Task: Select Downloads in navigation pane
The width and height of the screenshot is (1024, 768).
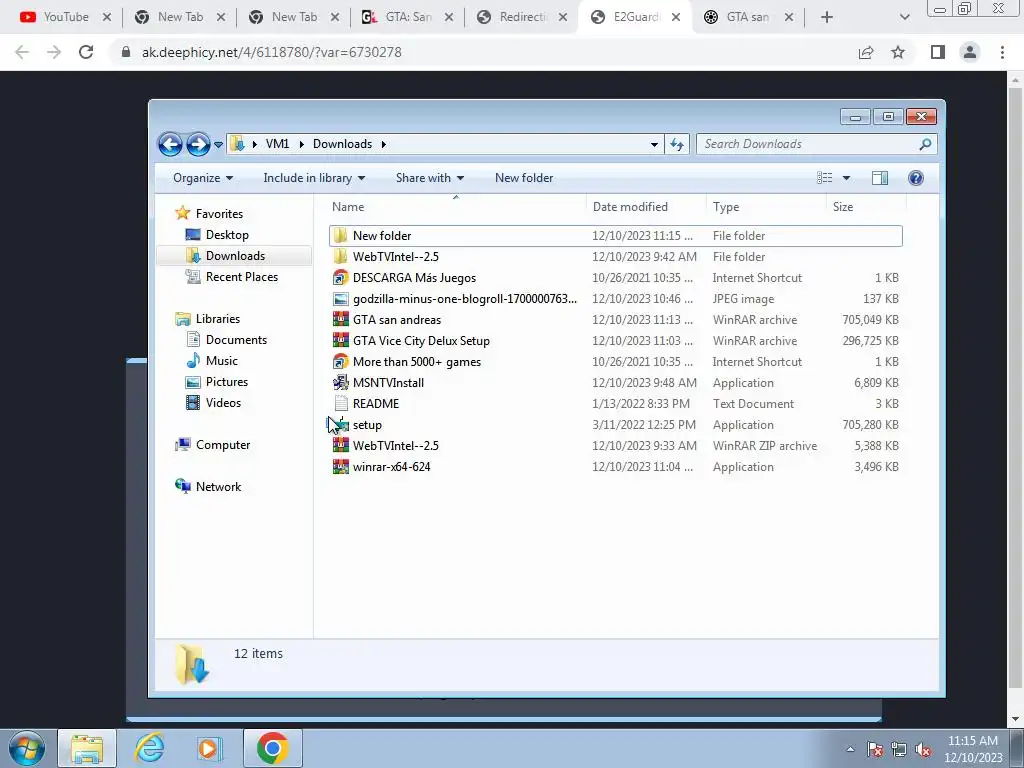Action: pyautogui.click(x=235, y=256)
